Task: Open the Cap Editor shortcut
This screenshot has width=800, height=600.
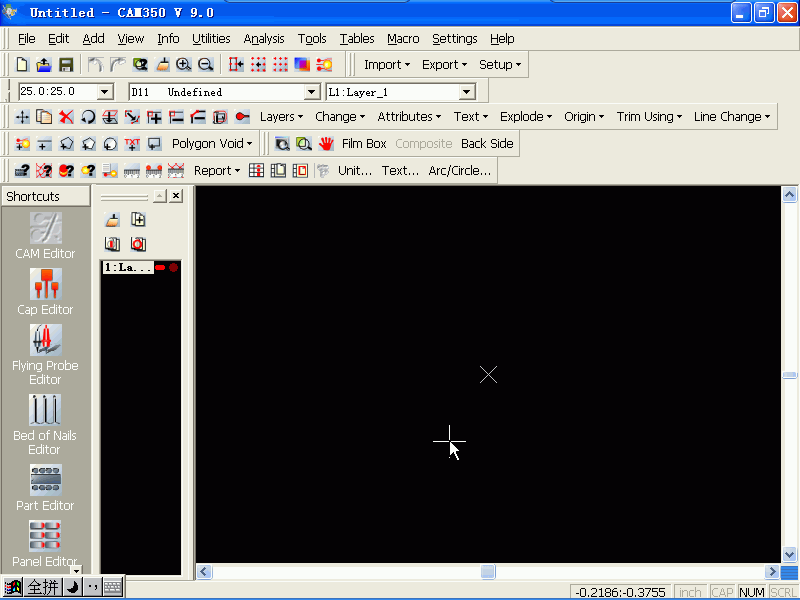Action: pos(45,292)
